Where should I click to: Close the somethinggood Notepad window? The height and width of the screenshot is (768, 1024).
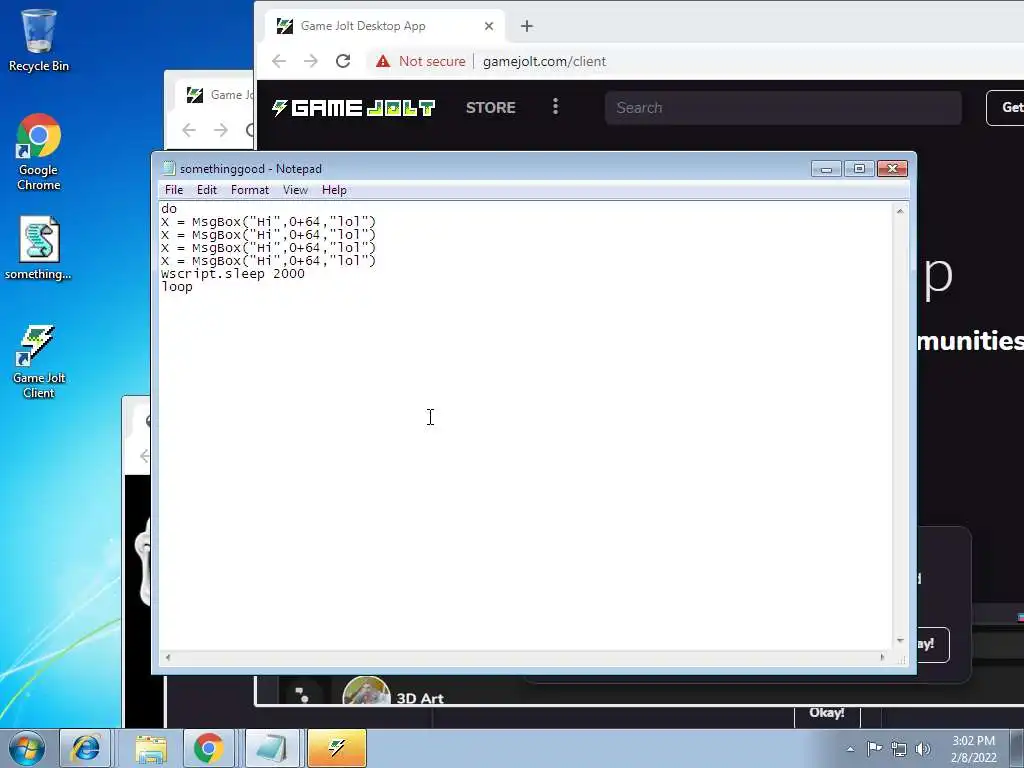[892, 169]
